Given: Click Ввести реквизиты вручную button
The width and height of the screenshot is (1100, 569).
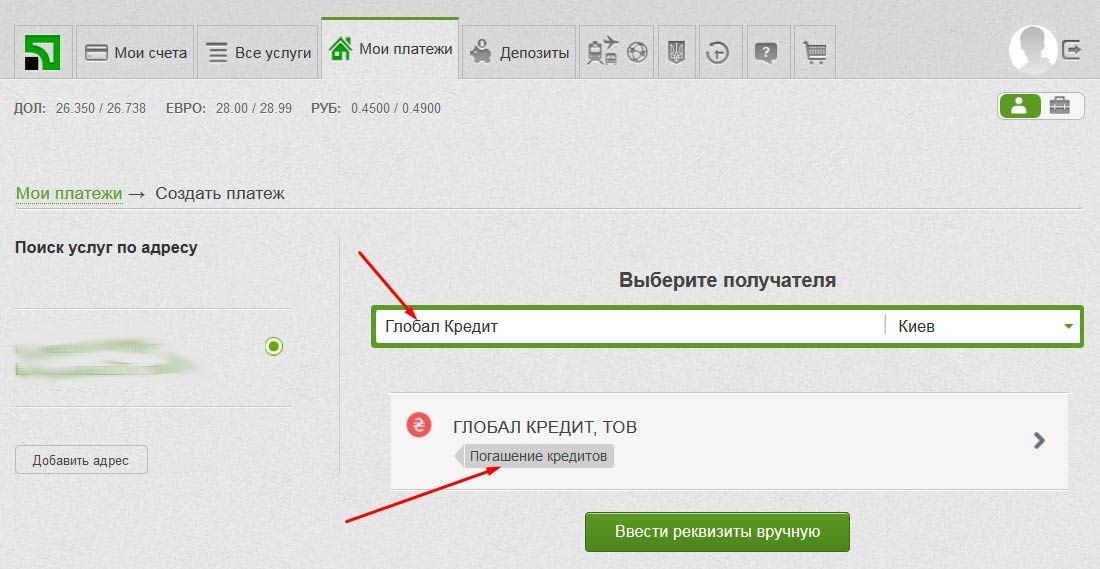Looking at the screenshot, I should (x=717, y=532).
